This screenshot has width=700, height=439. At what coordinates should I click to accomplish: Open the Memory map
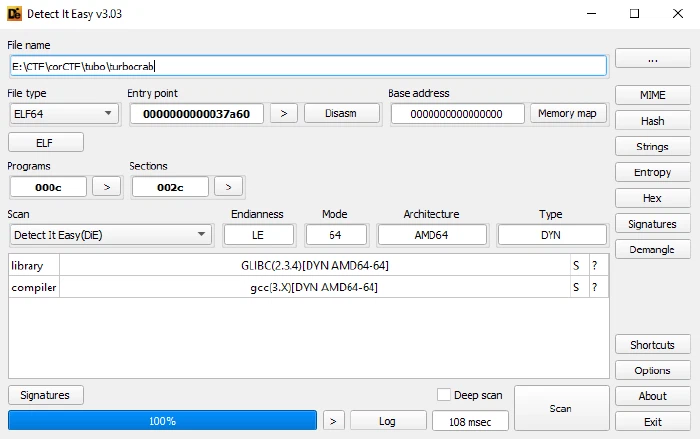[567, 113]
